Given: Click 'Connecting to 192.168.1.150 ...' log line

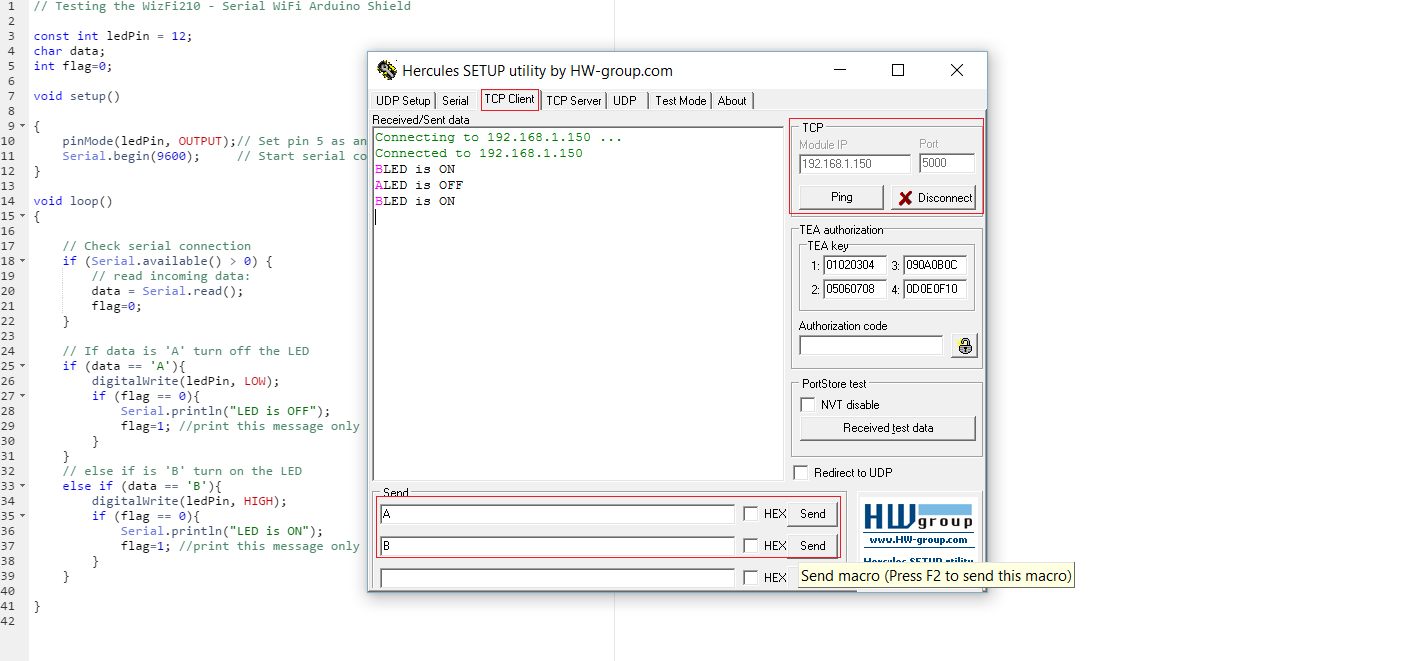Looking at the screenshot, I should pos(499,137).
